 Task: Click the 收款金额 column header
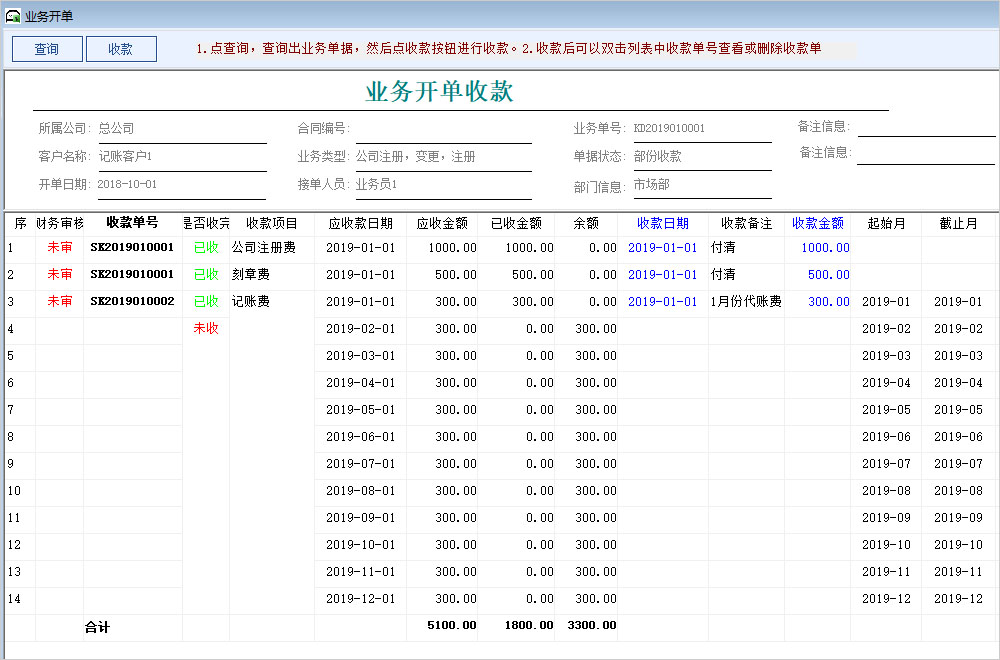817,223
